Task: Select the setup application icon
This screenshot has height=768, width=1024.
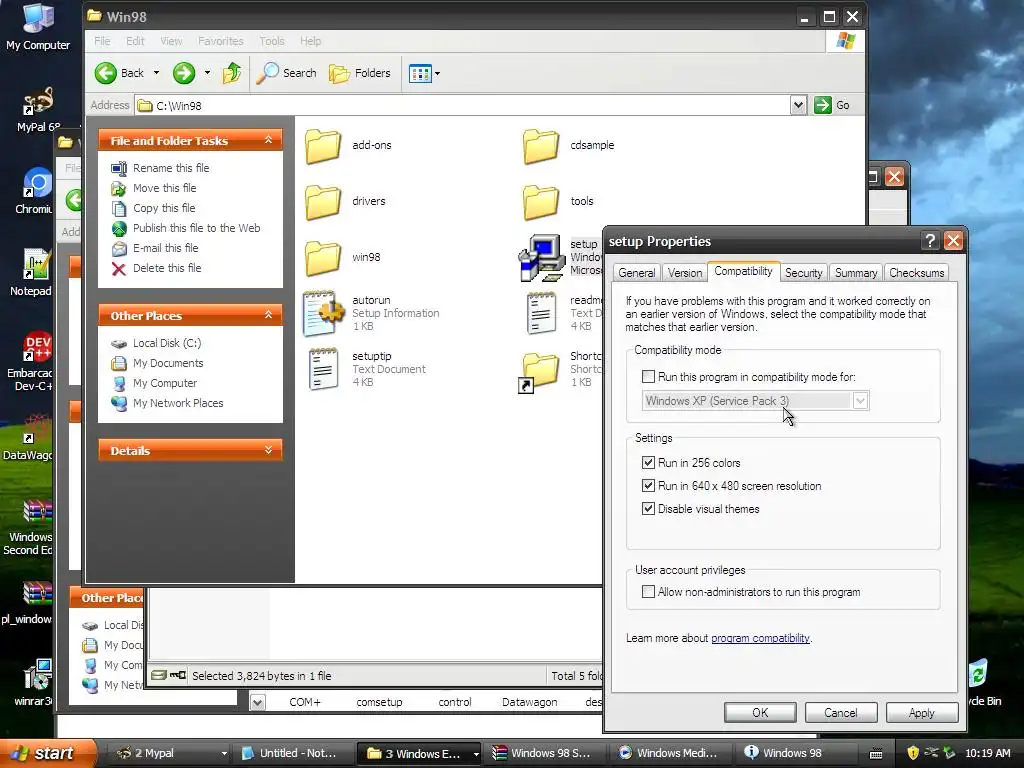Action: [x=541, y=258]
